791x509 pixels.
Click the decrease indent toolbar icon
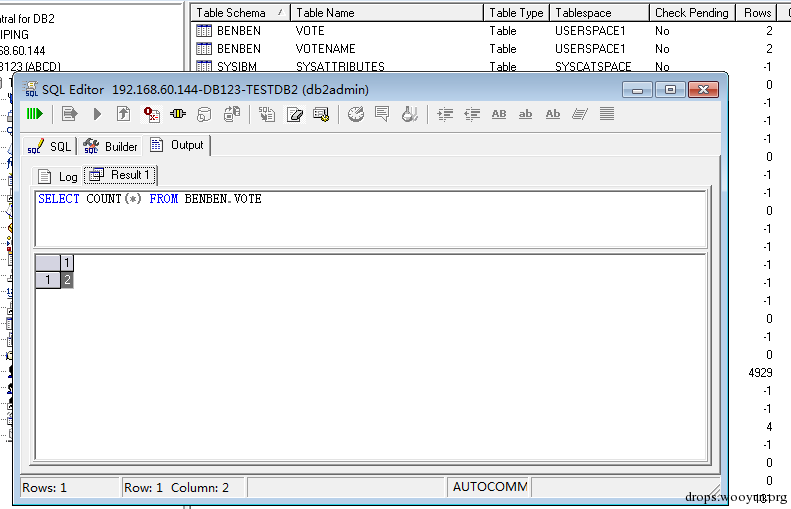click(472, 115)
